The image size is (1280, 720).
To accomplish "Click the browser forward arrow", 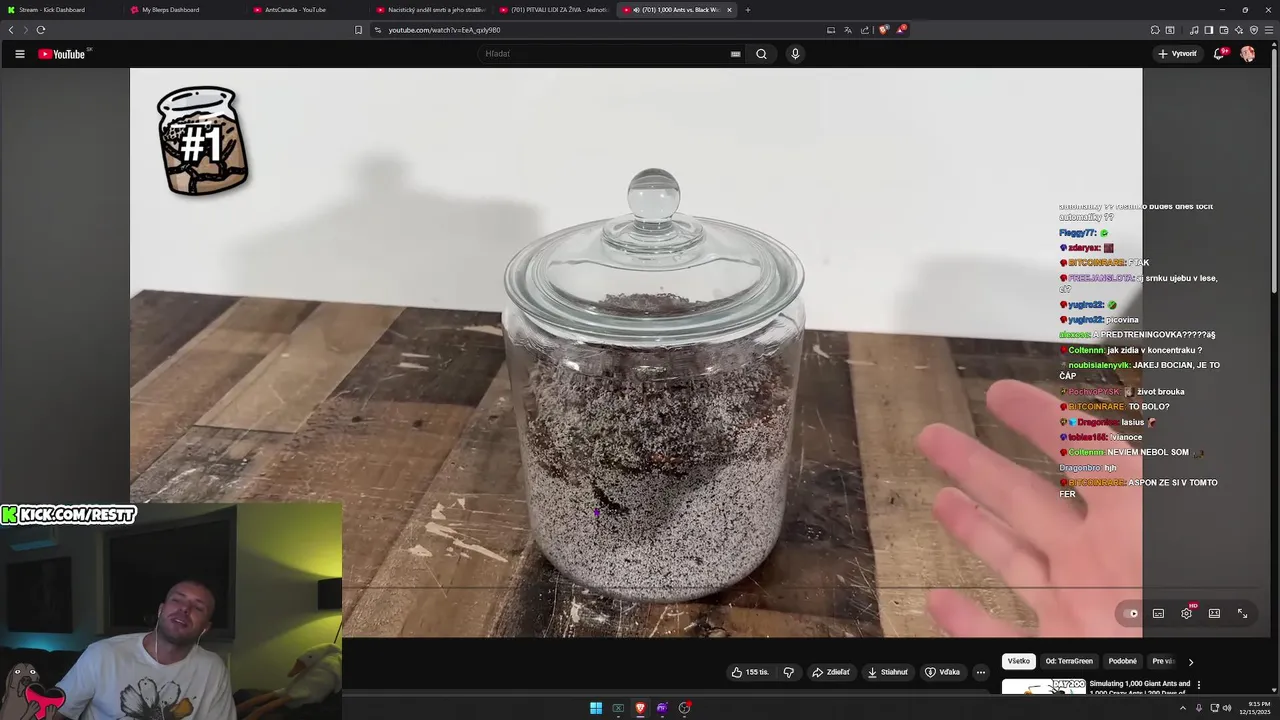I will (x=25, y=30).
